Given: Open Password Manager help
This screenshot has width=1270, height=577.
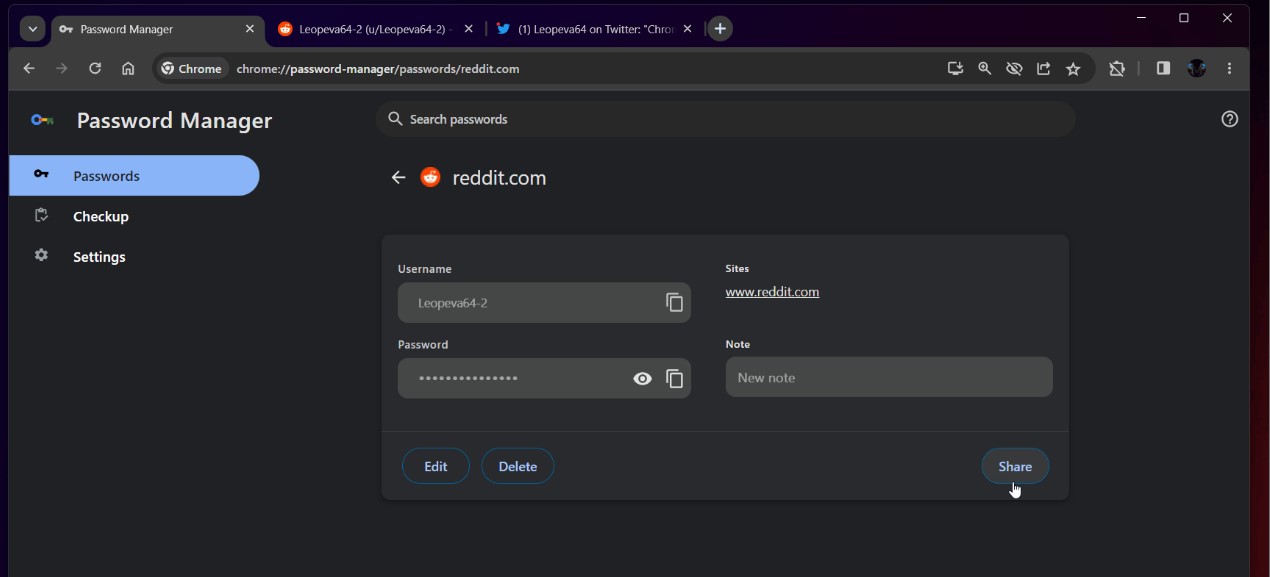Looking at the screenshot, I should 1230,119.
